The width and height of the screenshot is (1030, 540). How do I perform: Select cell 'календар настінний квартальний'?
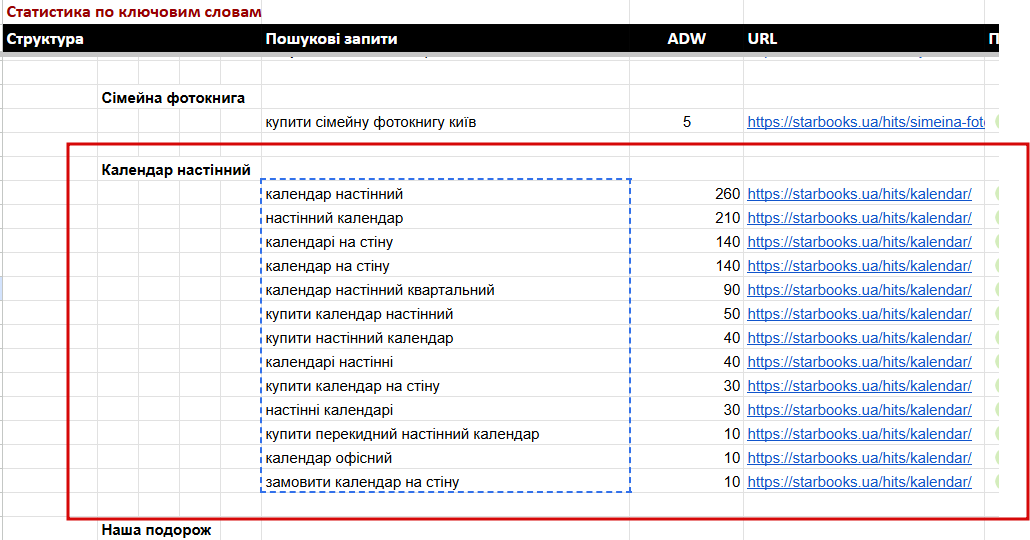coord(380,290)
